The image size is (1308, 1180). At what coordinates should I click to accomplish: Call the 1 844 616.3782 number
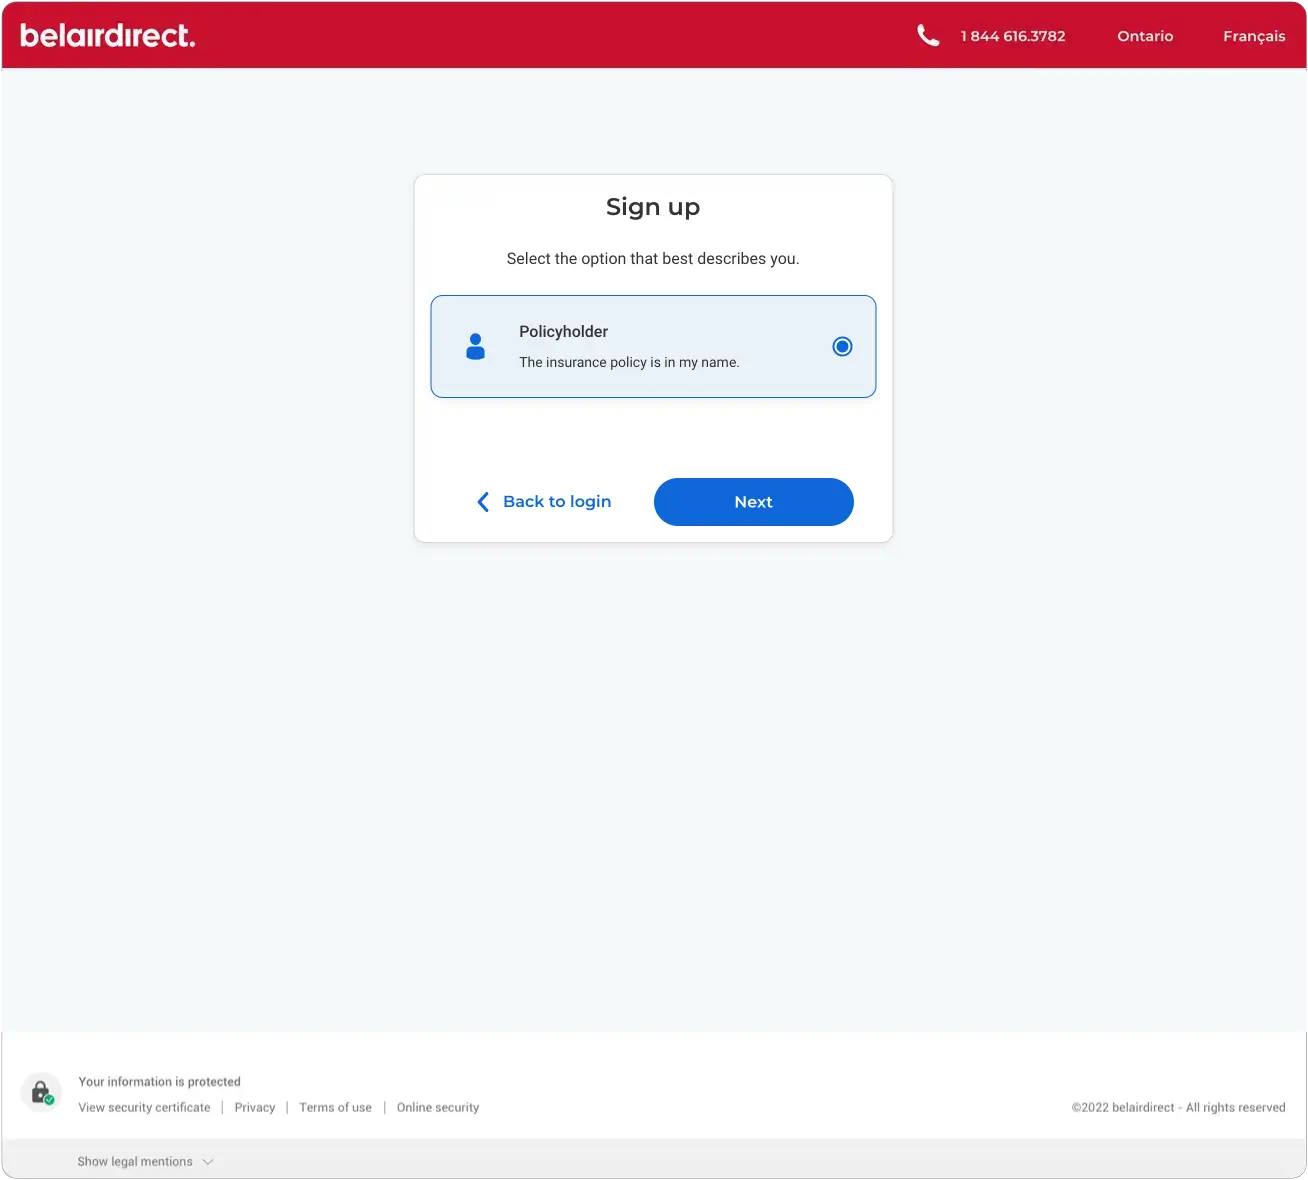(x=1012, y=36)
